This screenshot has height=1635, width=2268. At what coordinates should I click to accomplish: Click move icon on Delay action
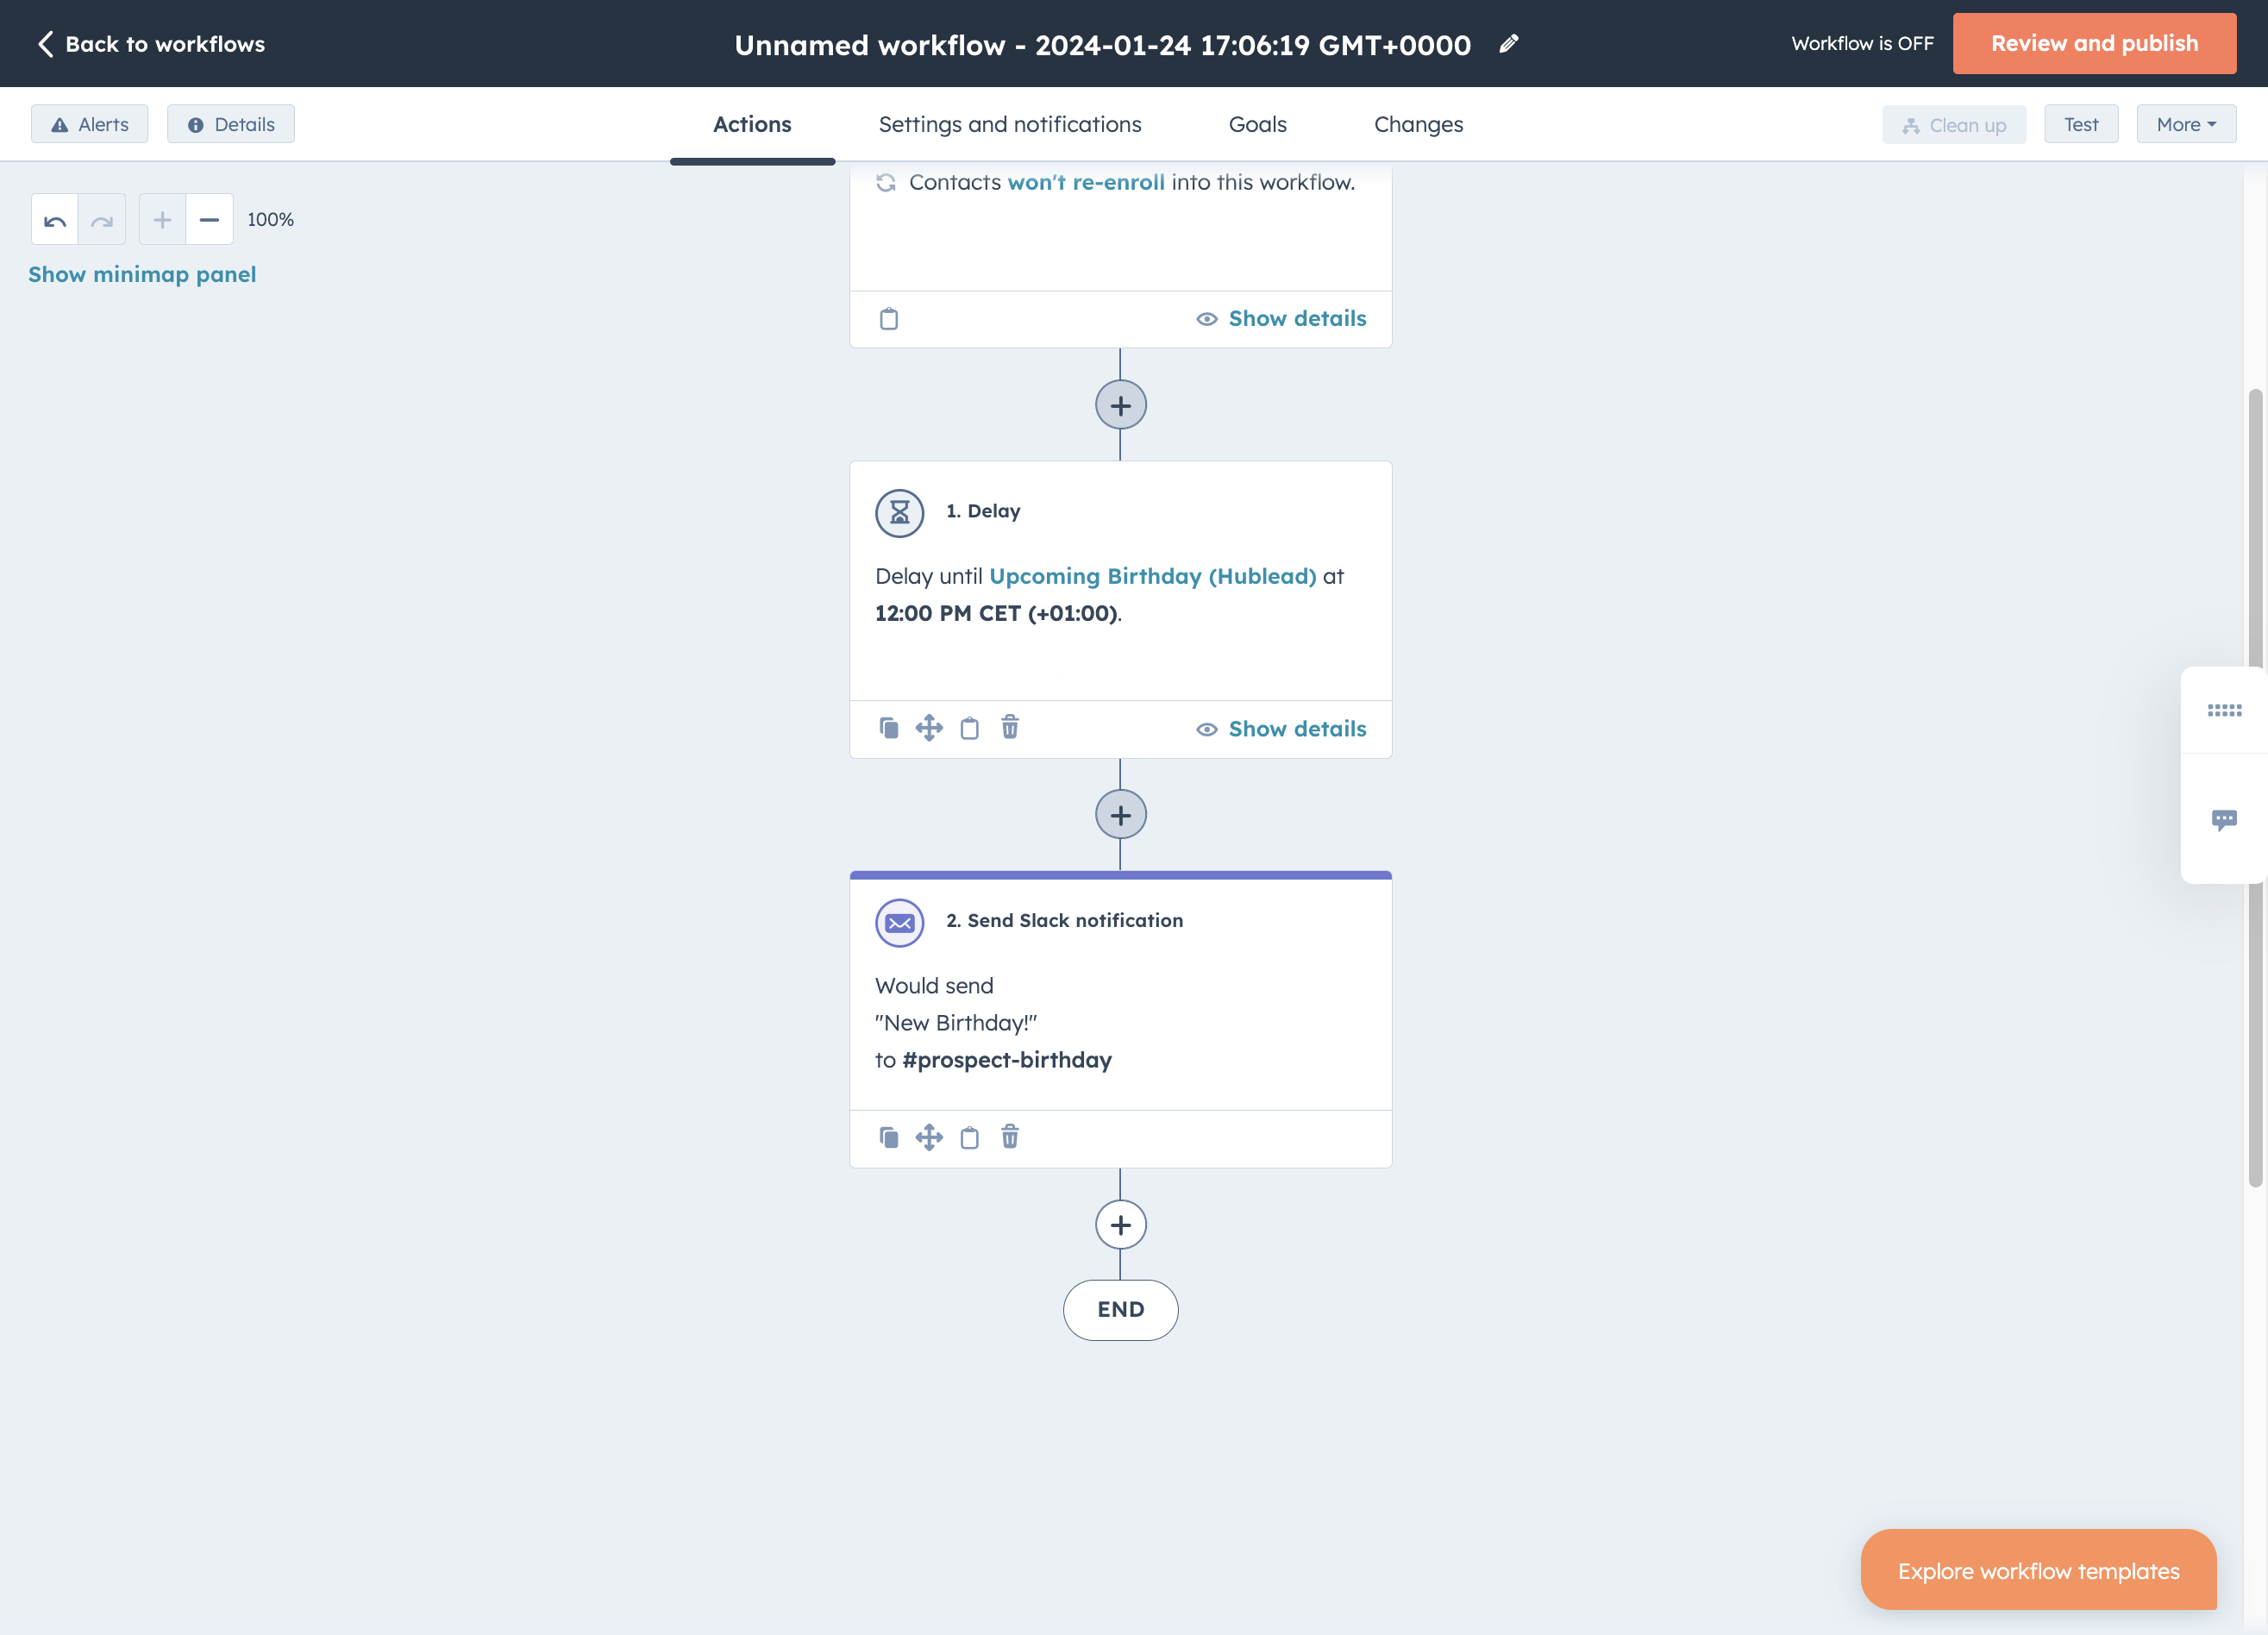click(929, 728)
